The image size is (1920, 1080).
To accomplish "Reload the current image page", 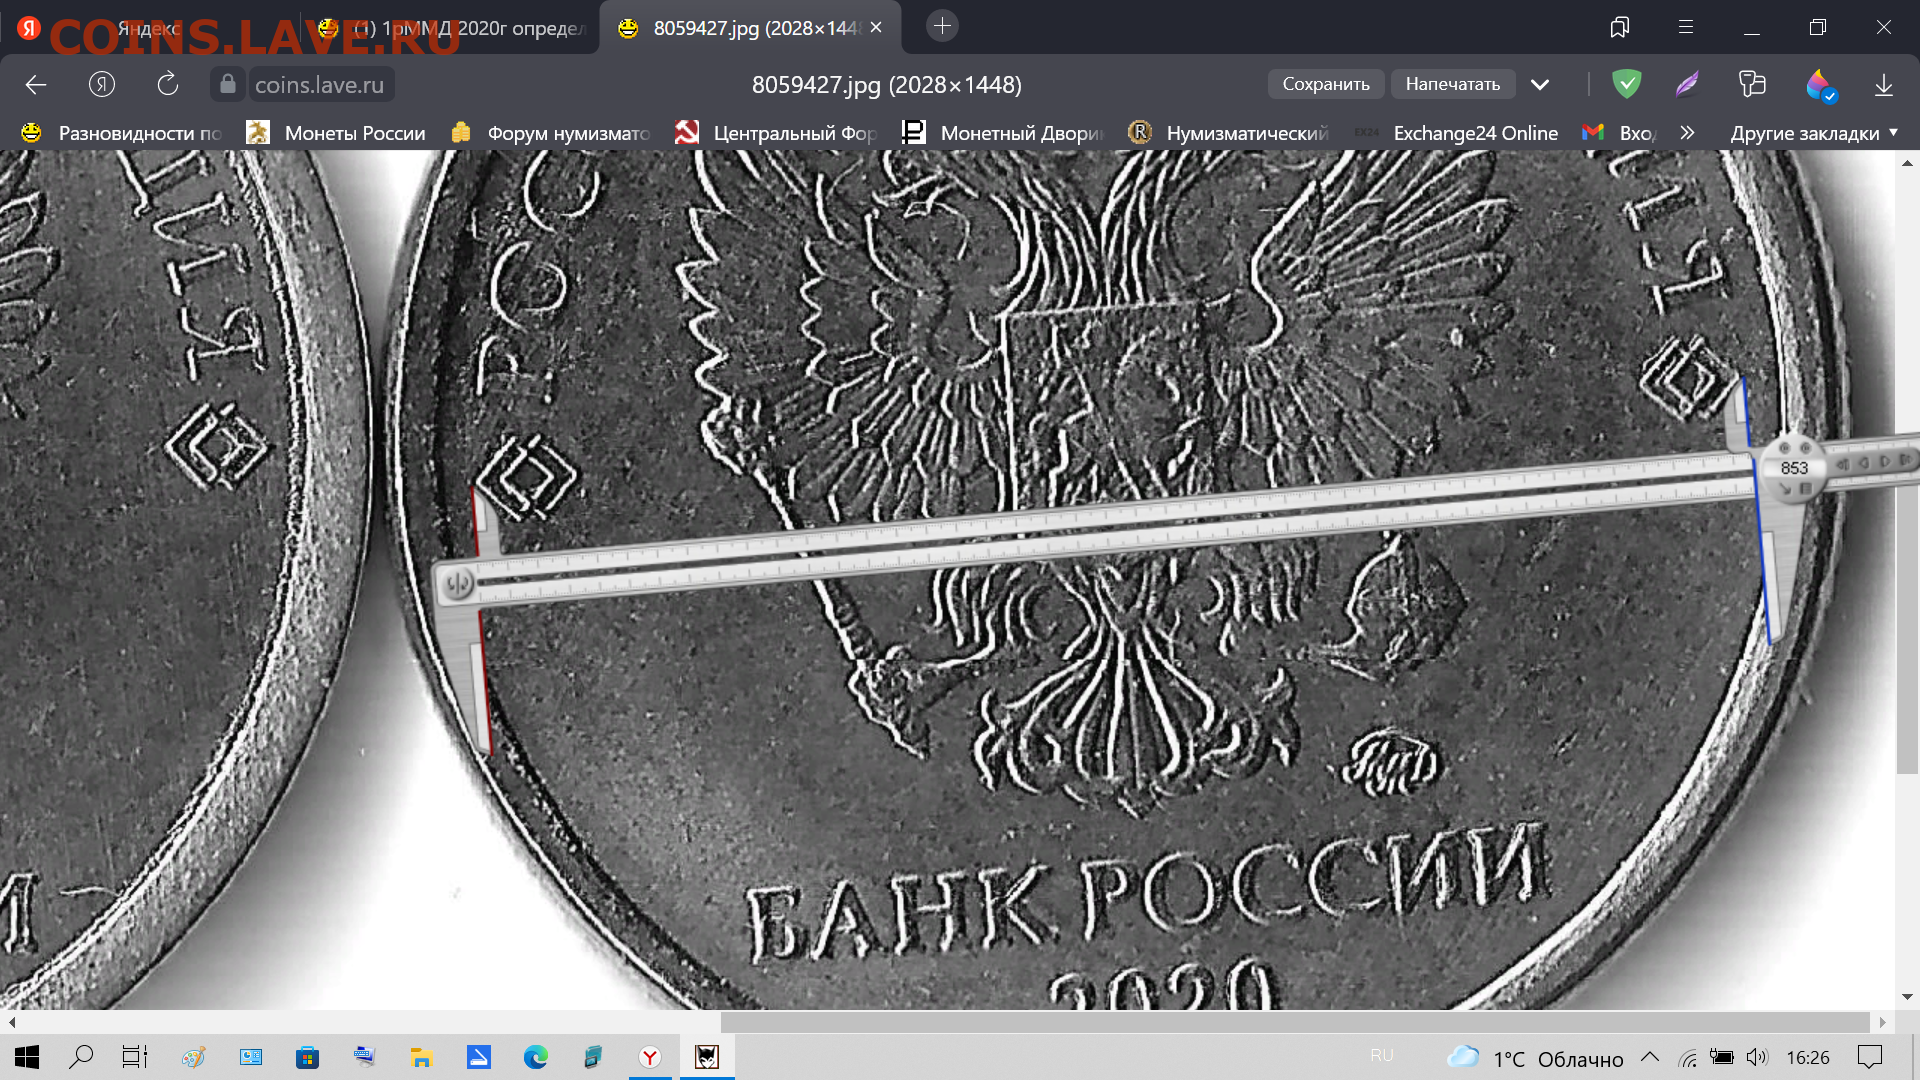I will (168, 84).
